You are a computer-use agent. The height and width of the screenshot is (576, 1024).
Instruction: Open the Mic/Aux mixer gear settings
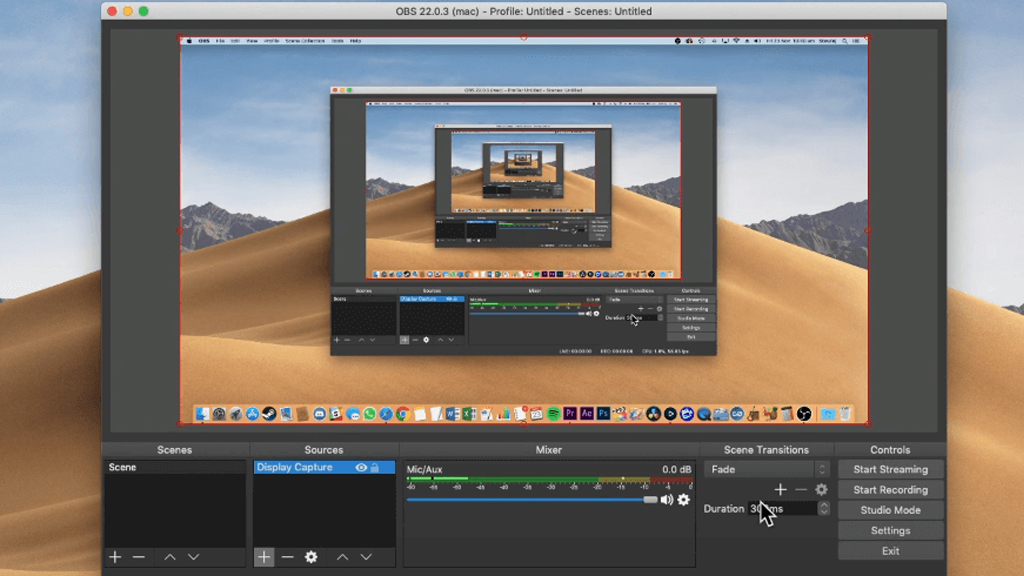[x=684, y=500]
